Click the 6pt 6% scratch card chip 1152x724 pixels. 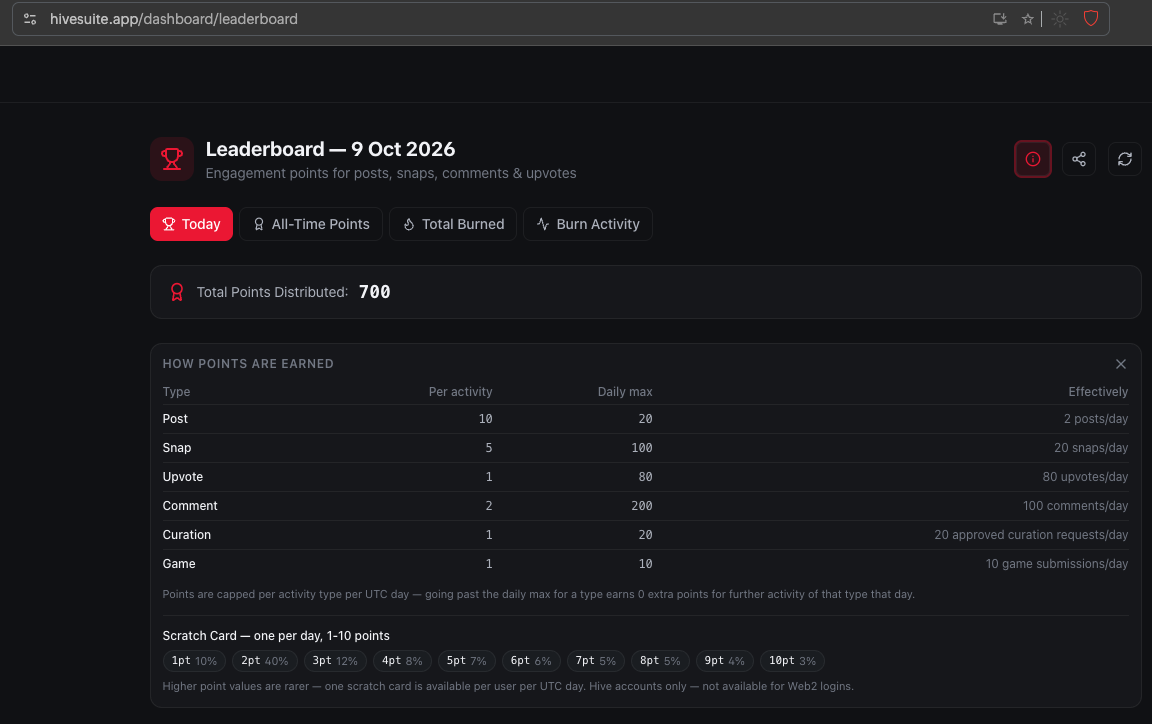coord(531,661)
